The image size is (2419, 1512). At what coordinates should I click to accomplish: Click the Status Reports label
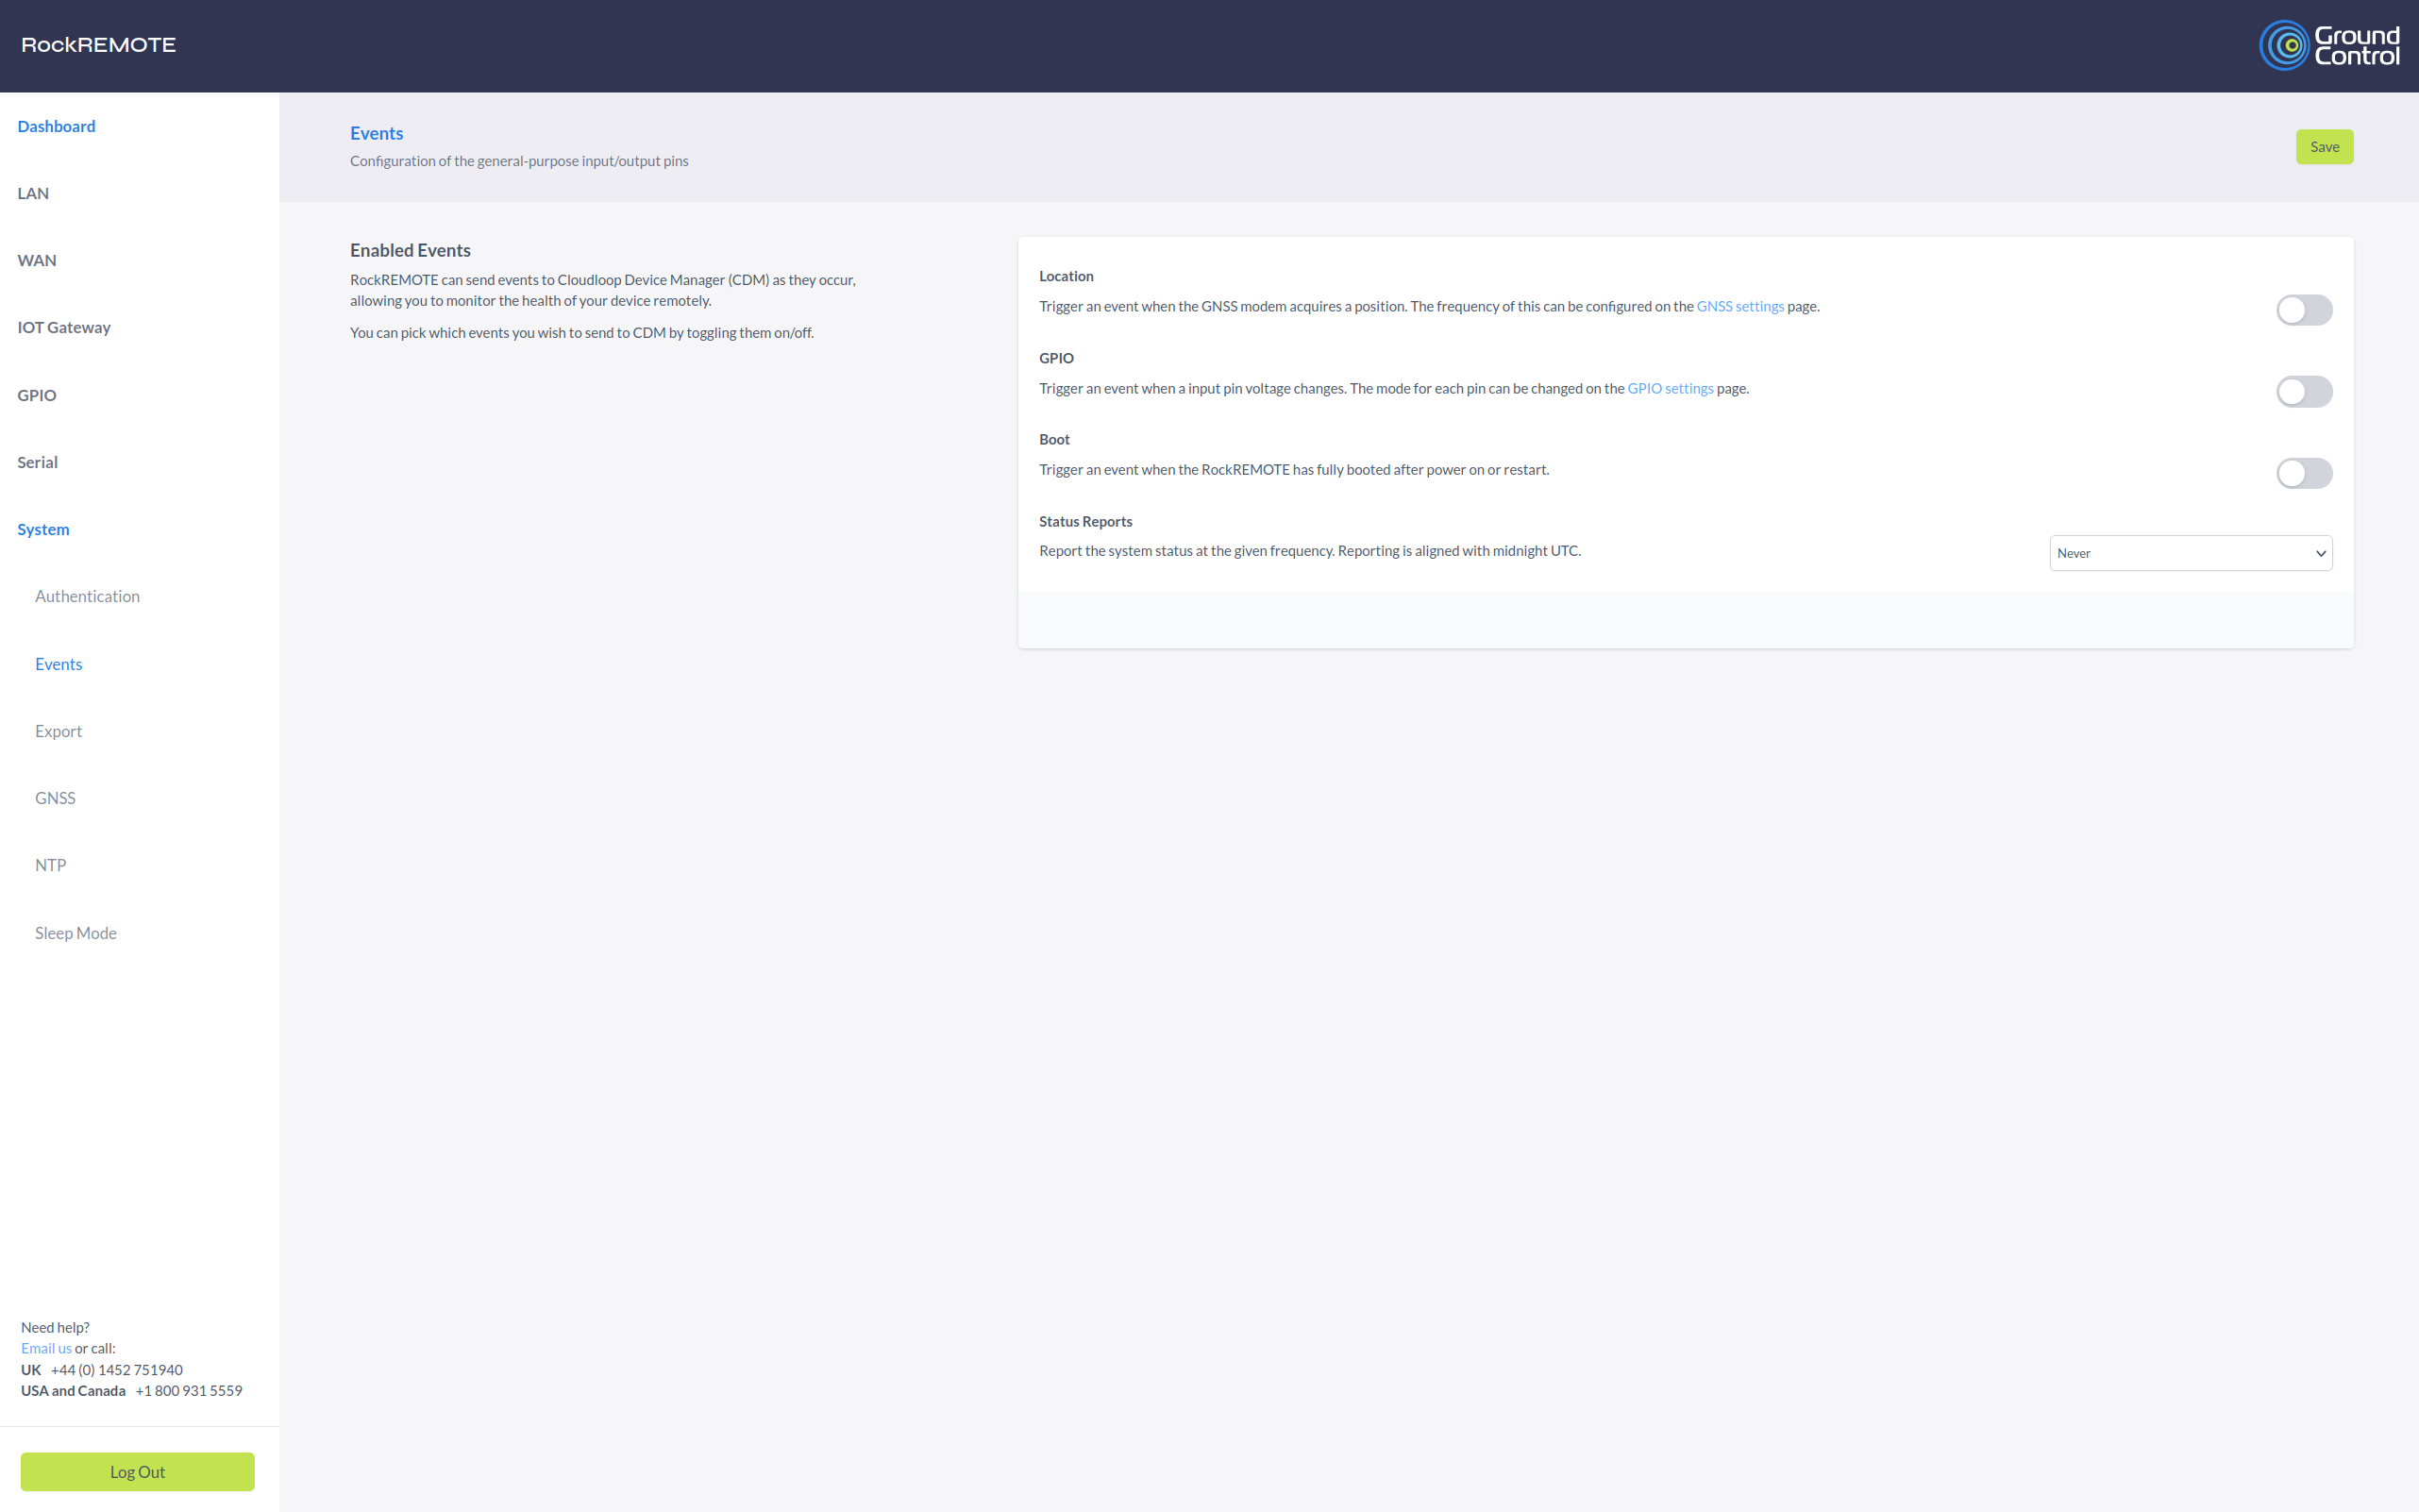[x=1085, y=521]
